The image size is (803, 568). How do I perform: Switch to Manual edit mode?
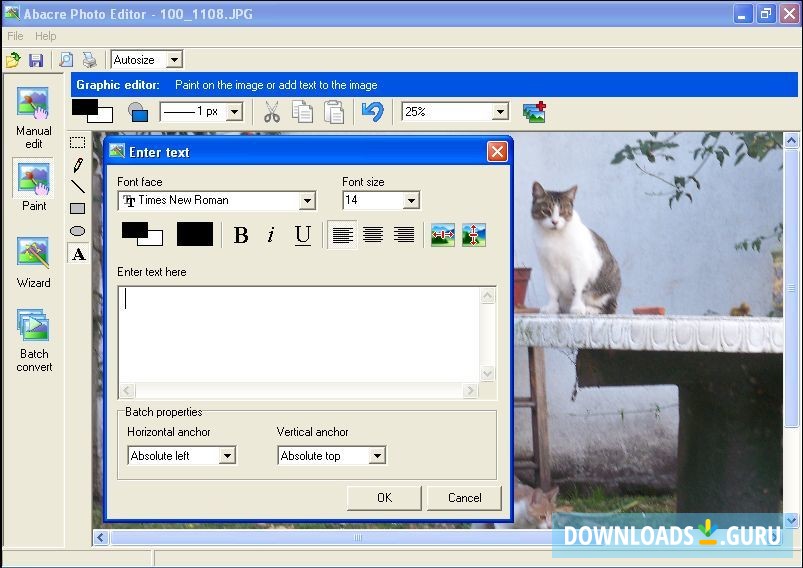[34, 117]
